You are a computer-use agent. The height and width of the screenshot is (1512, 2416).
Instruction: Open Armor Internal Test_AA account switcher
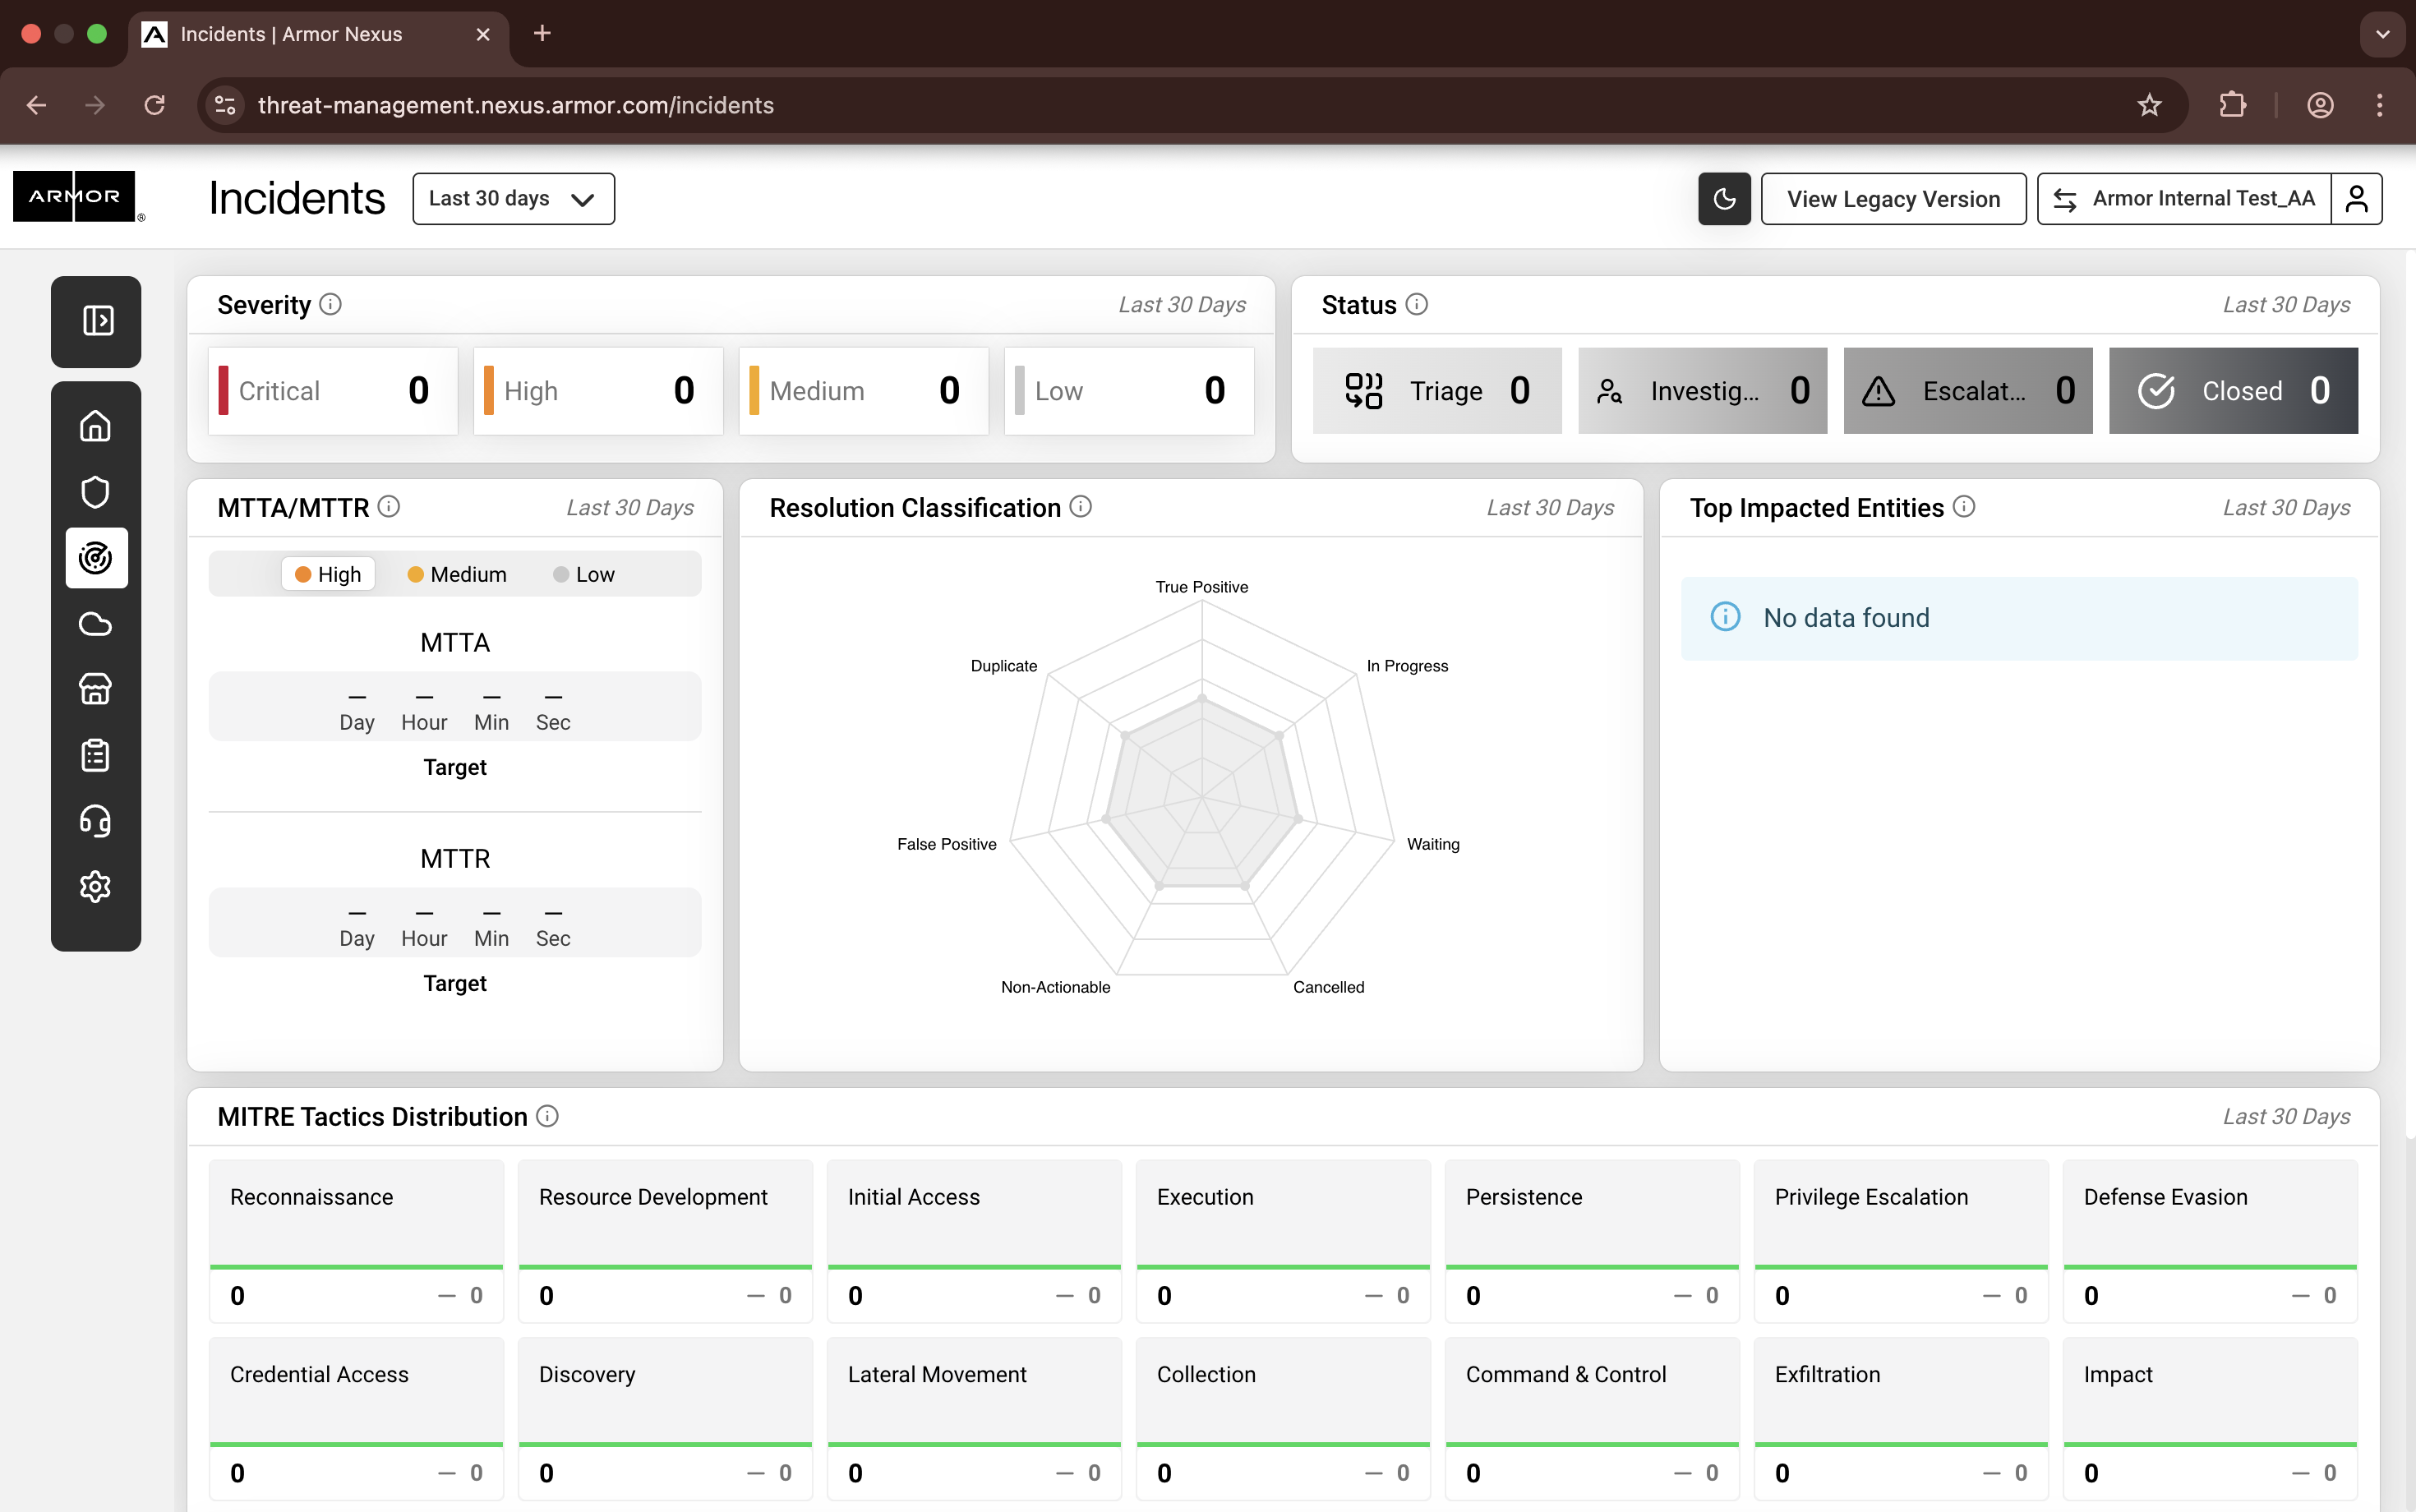click(2184, 199)
